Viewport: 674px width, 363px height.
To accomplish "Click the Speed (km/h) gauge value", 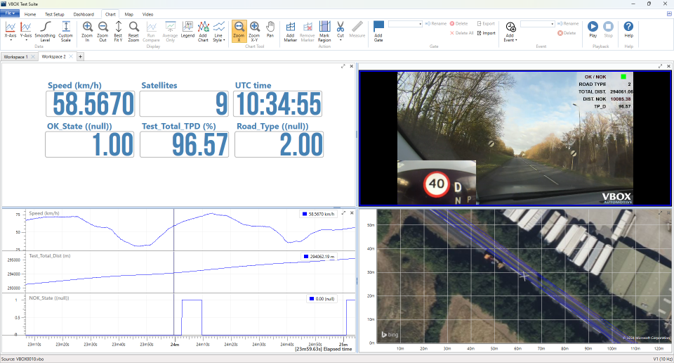I will 90,104.
